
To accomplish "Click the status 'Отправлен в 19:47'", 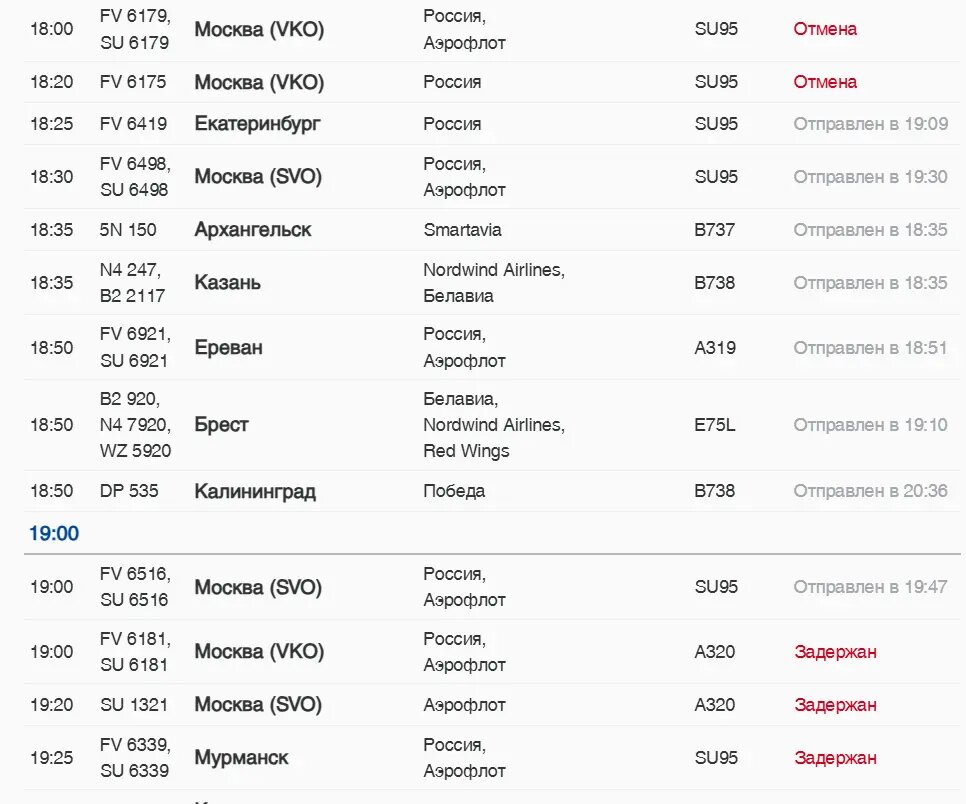I will pyautogui.click(x=870, y=587).
